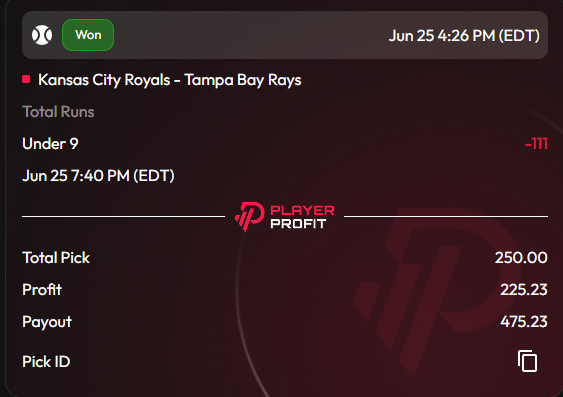Click the Player Profit logo
The width and height of the screenshot is (563, 397).
(284, 216)
